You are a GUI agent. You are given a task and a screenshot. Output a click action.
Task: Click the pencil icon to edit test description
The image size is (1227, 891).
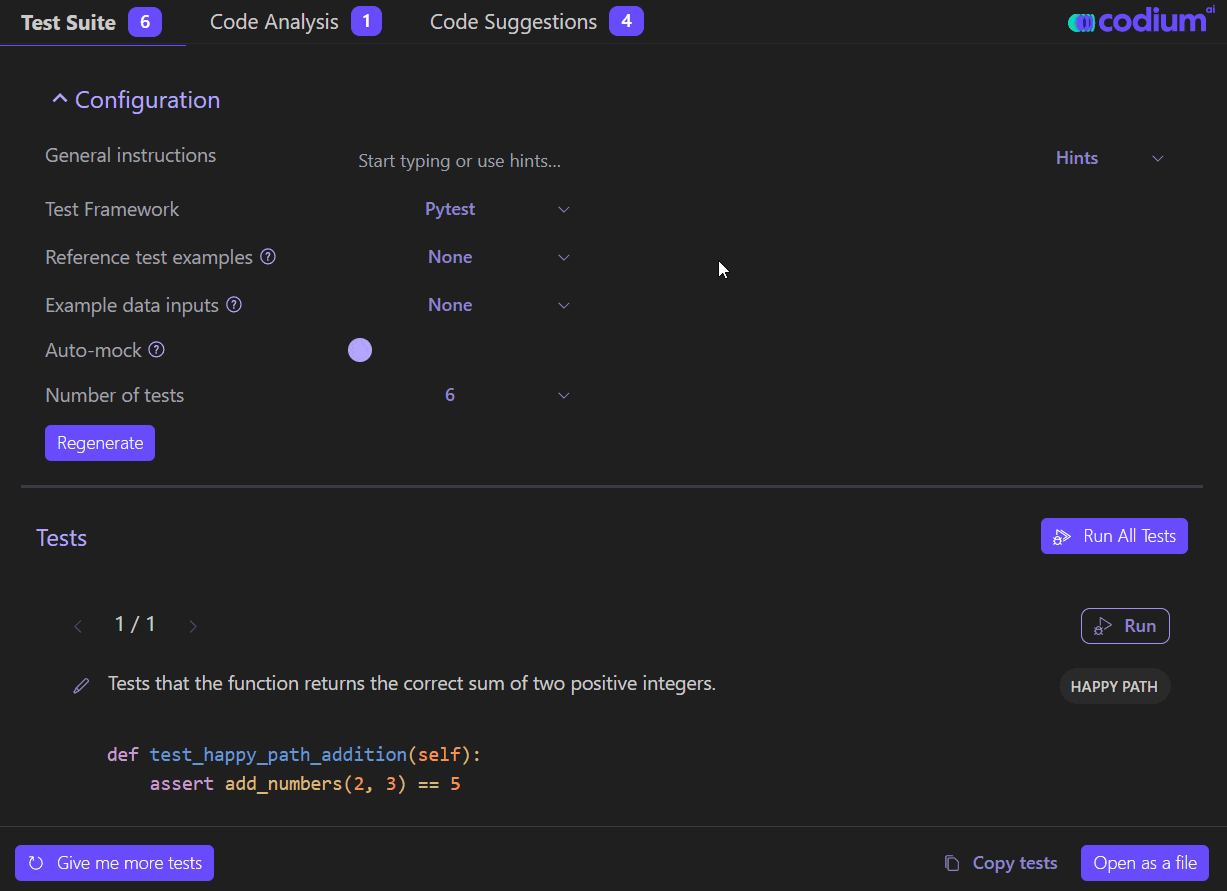tap(81, 685)
